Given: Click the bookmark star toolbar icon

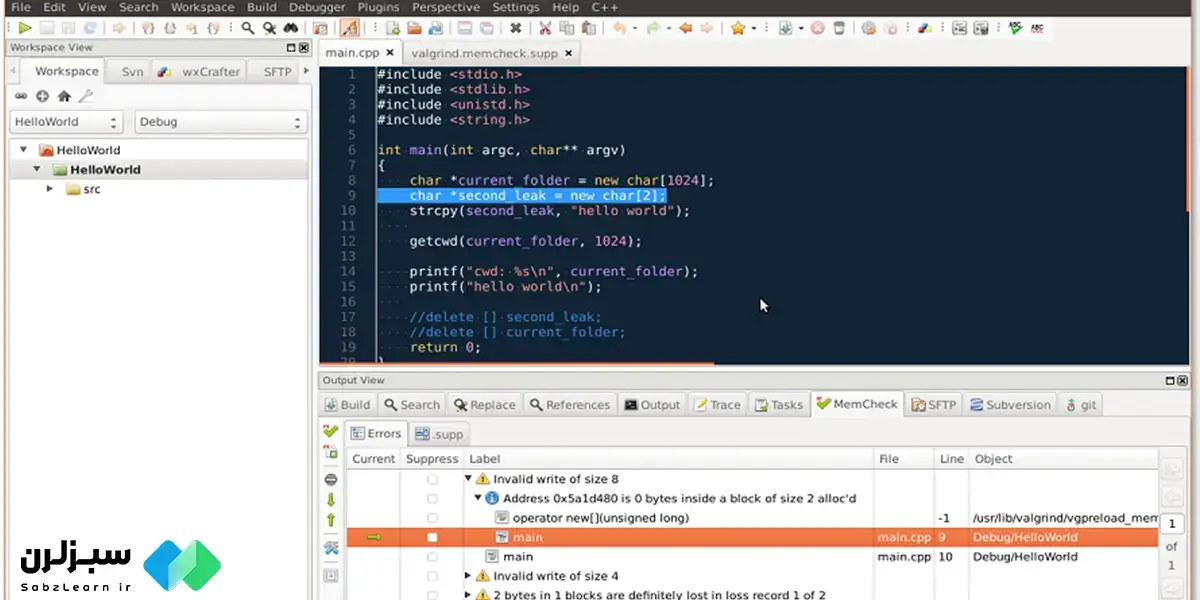Looking at the screenshot, I should coord(738,28).
